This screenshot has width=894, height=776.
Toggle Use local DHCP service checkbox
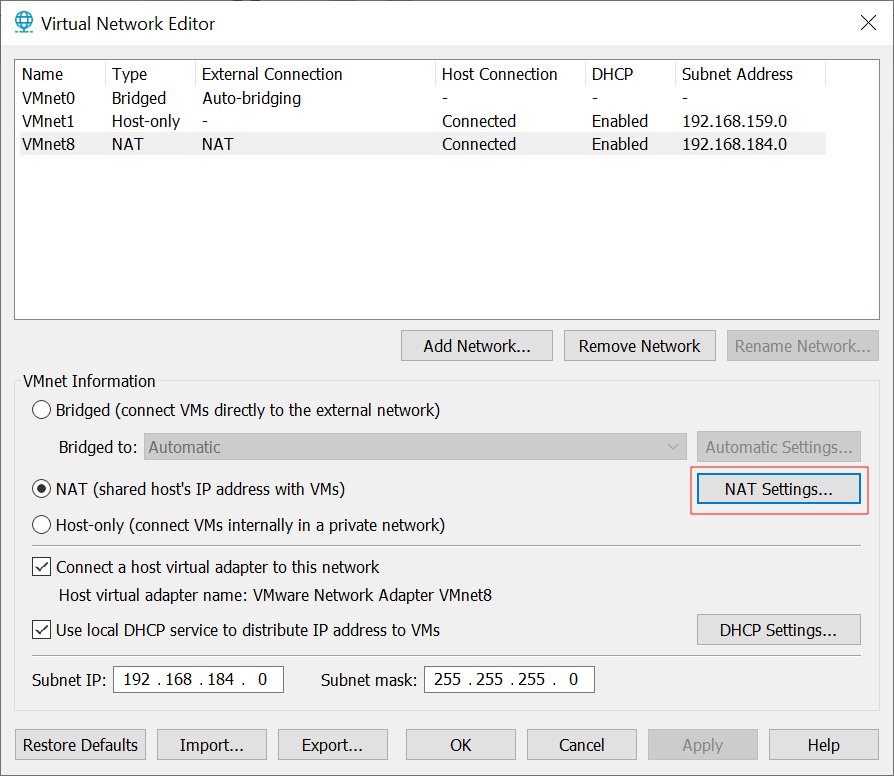coord(41,630)
